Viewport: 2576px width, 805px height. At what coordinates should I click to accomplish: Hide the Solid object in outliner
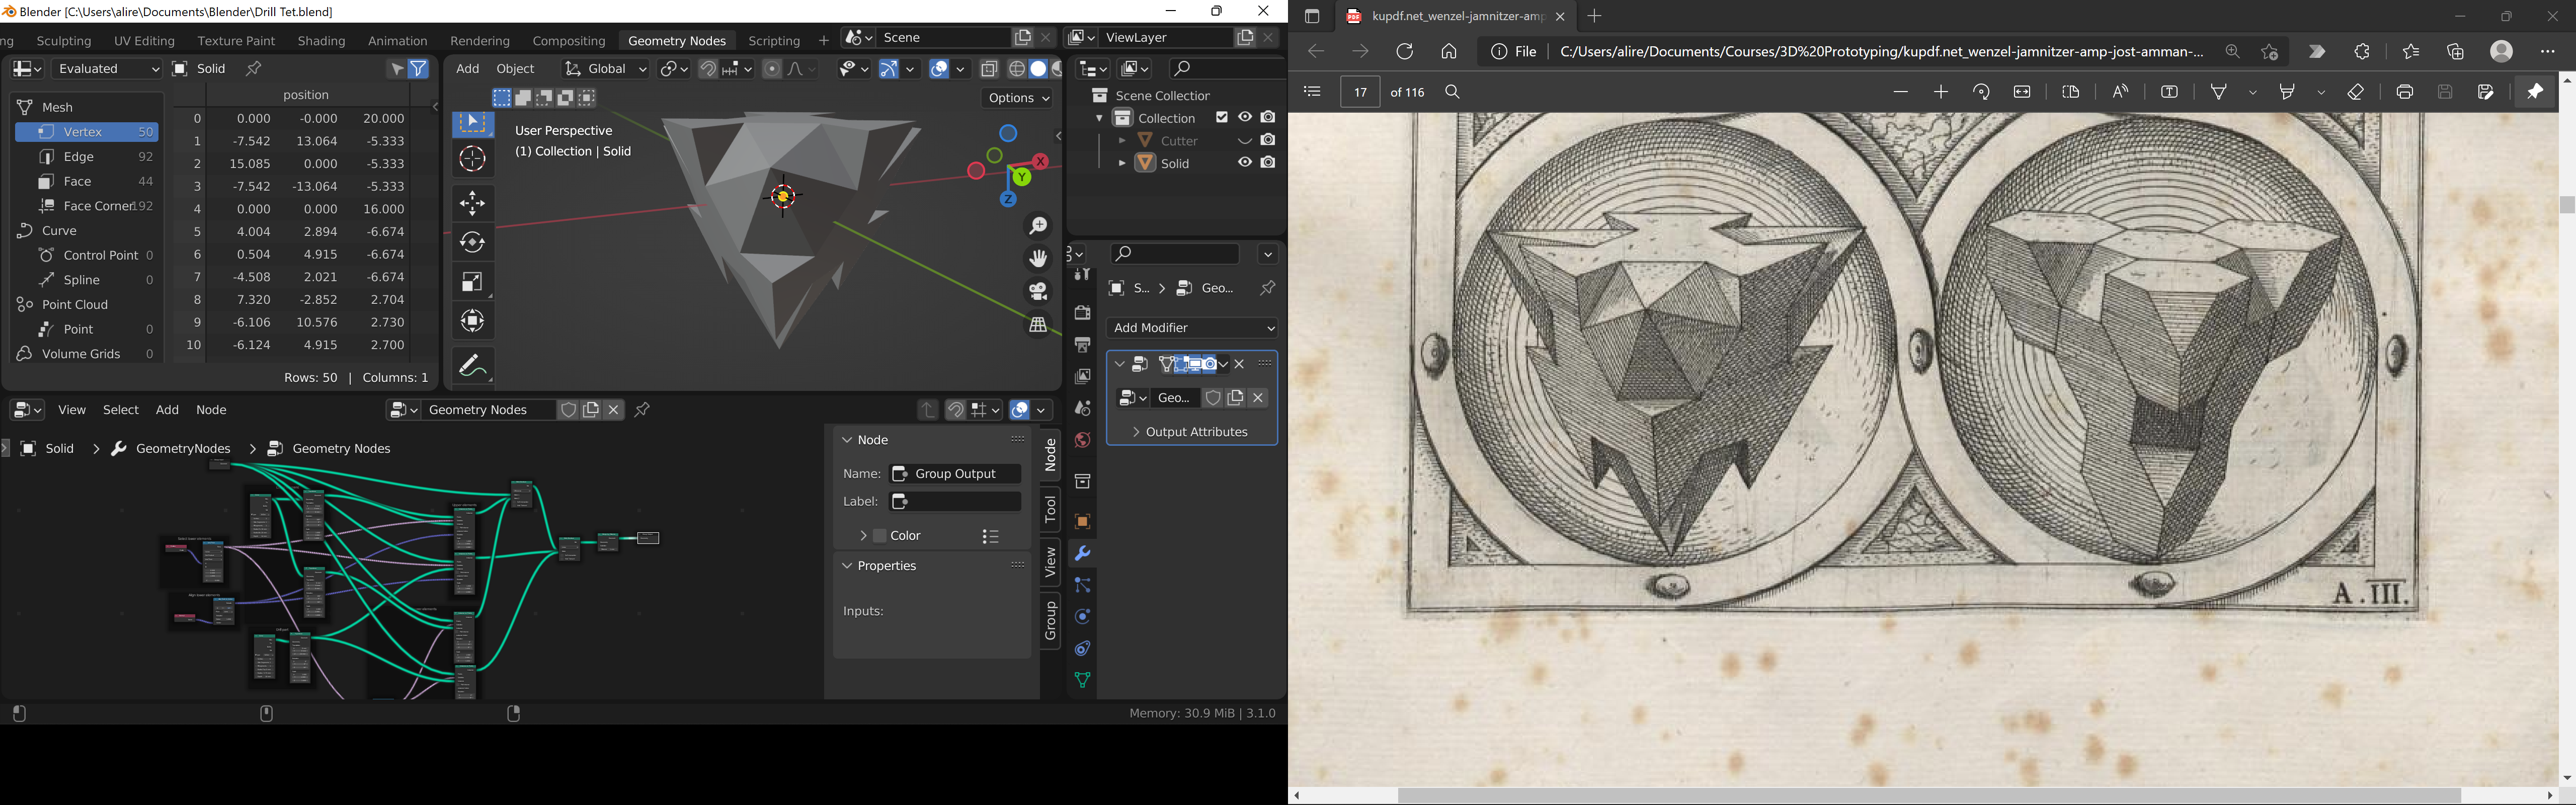tap(1244, 163)
